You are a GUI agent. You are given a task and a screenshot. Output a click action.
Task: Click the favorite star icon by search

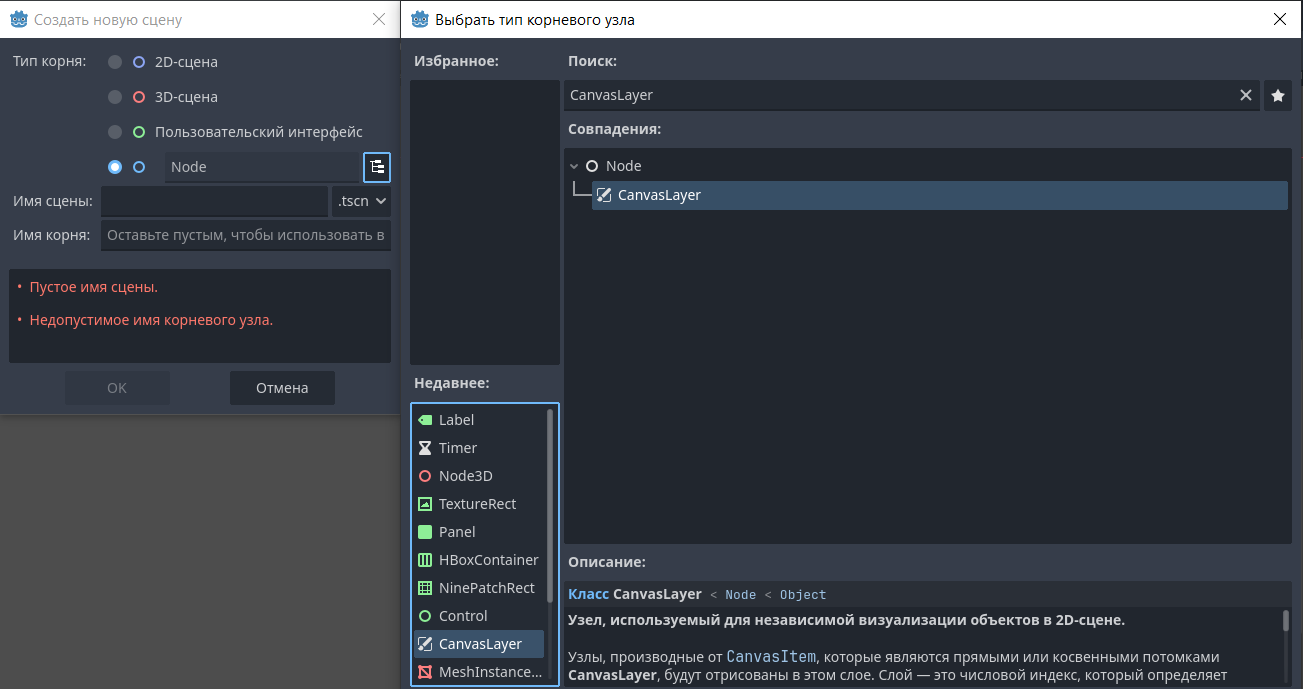(1277, 96)
